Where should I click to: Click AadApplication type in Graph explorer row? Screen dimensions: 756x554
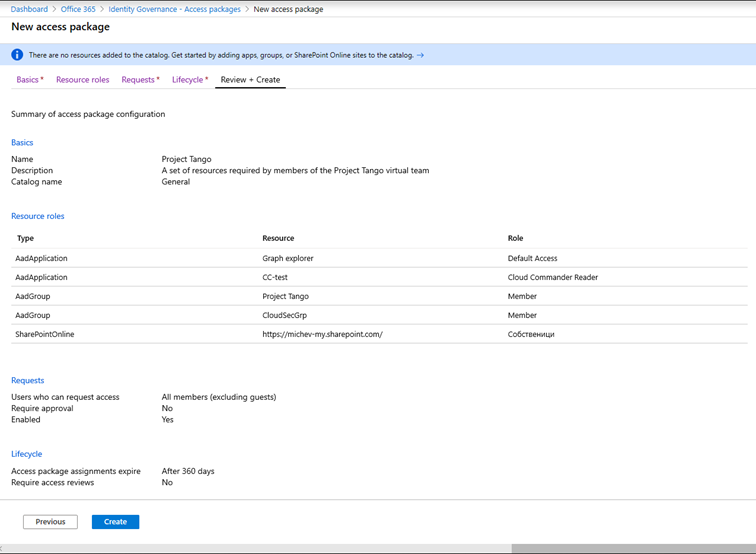[x=41, y=258]
